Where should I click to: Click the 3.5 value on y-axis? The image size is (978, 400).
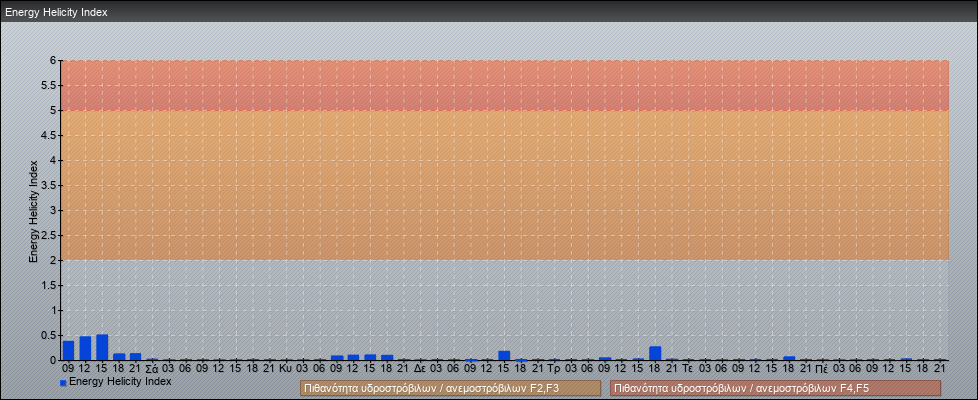[50, 185]
